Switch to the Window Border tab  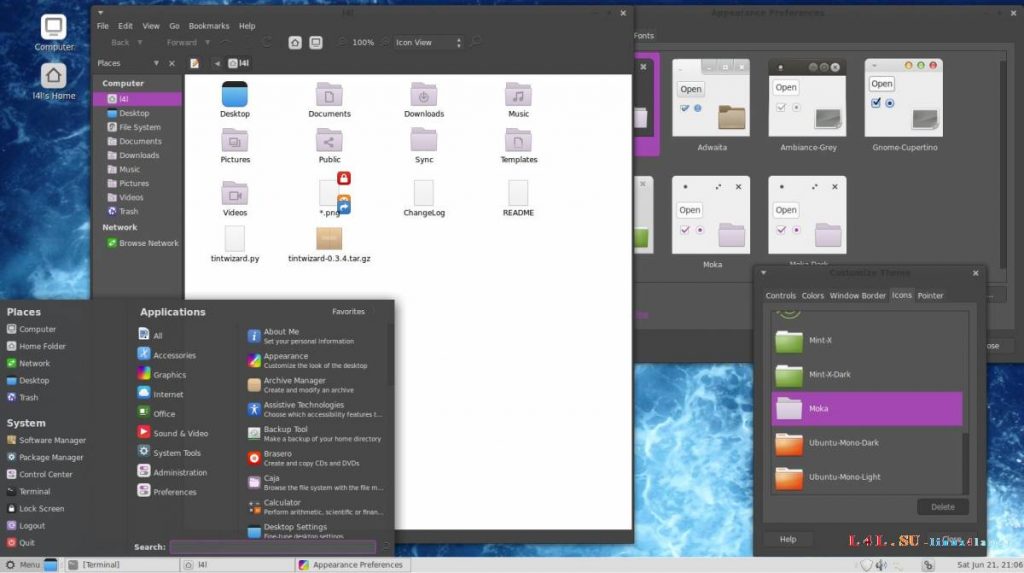857,296
